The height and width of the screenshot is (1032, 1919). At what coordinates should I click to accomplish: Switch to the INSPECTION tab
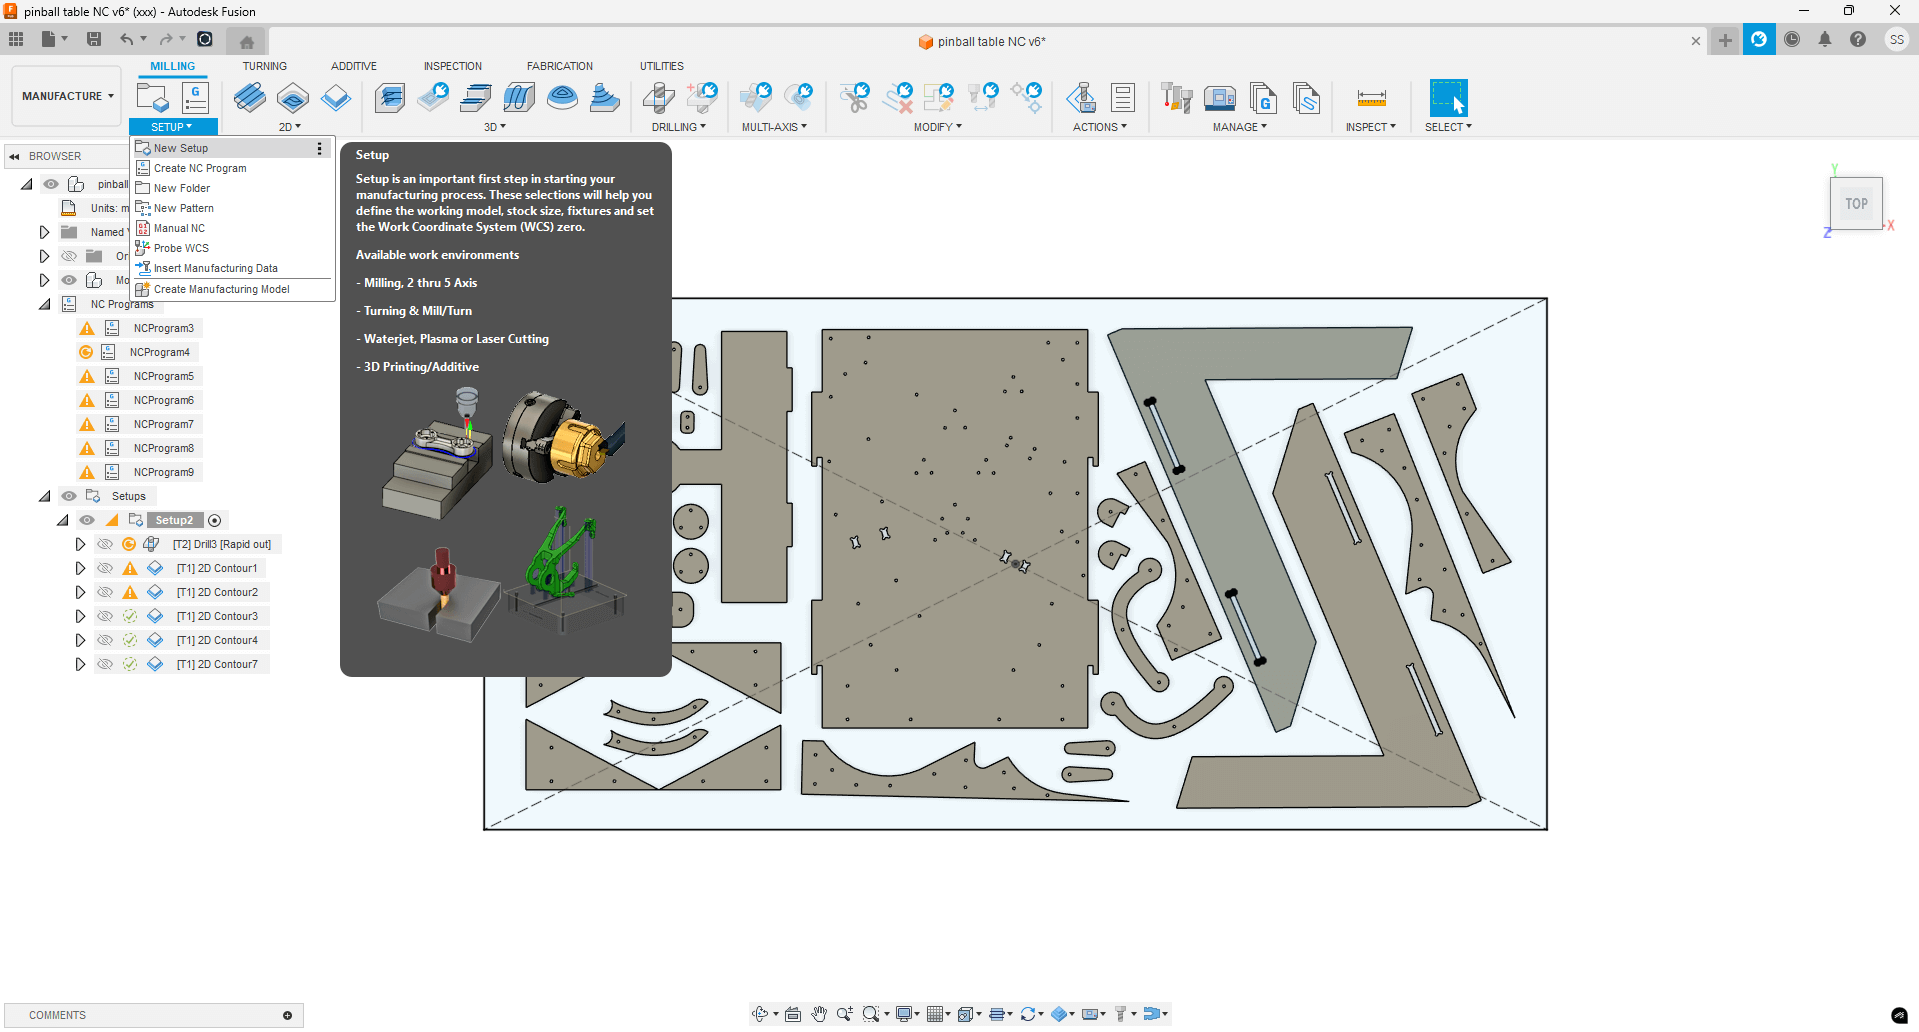452,66
